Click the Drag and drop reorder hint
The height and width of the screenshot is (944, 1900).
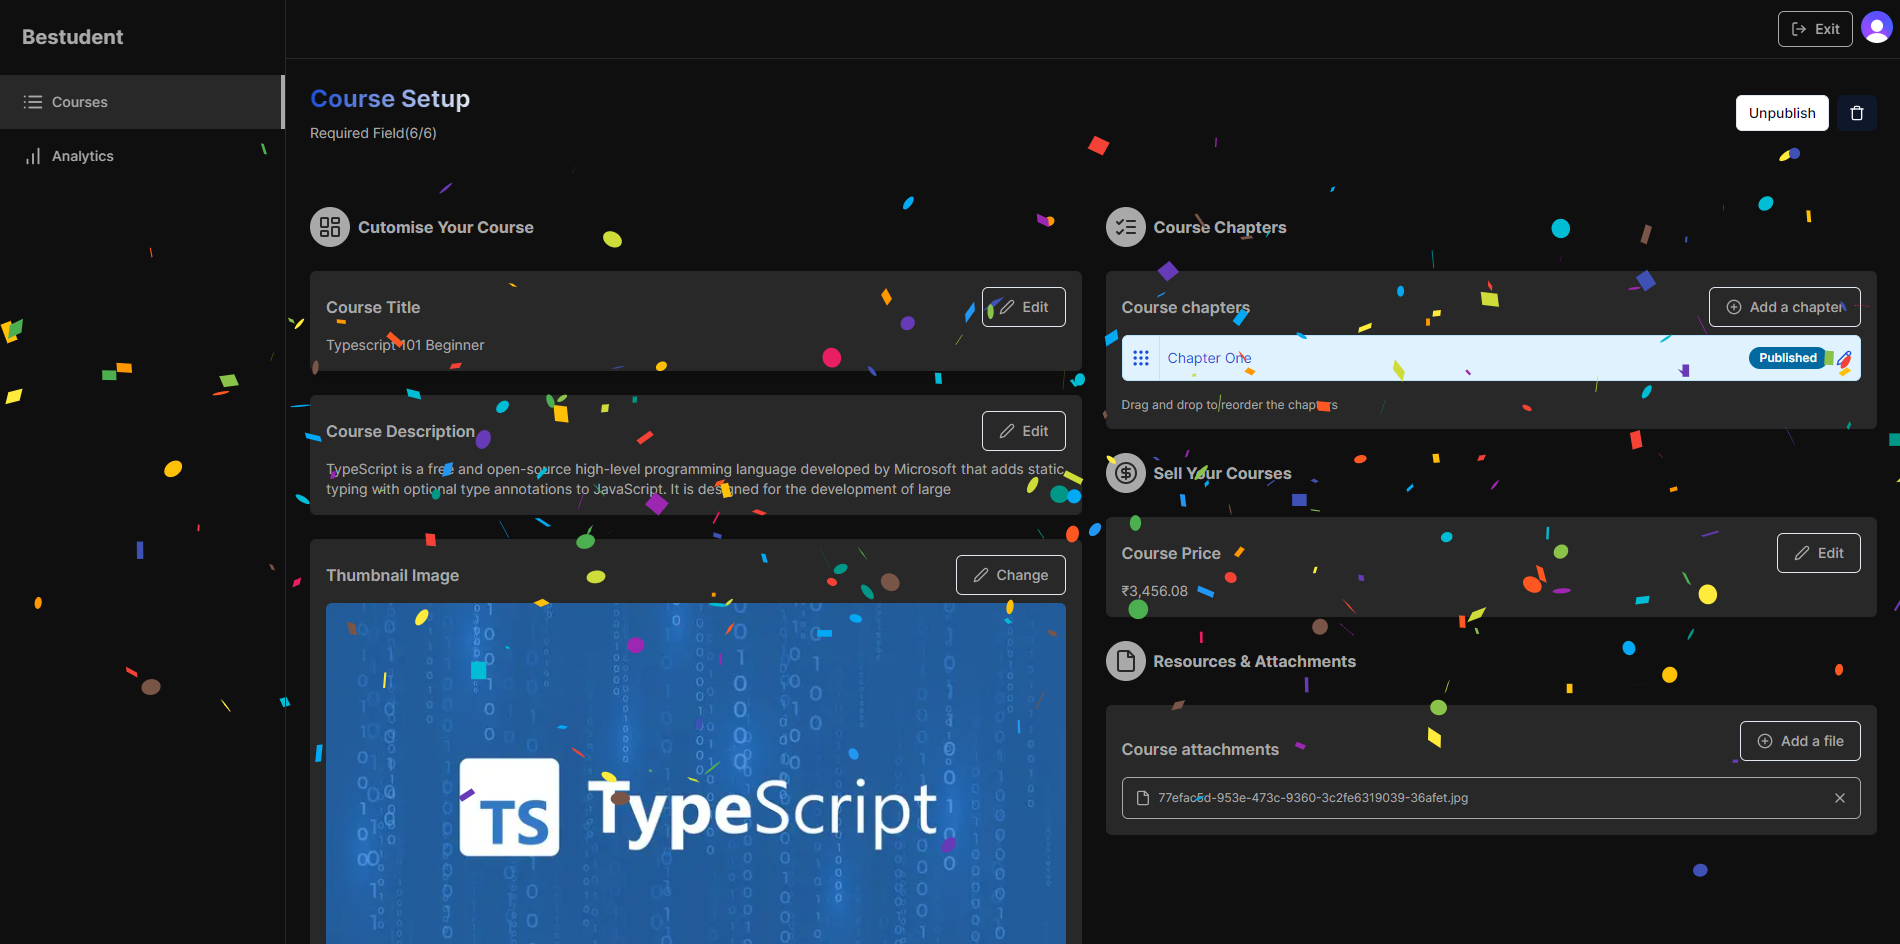pos(1229,405)
